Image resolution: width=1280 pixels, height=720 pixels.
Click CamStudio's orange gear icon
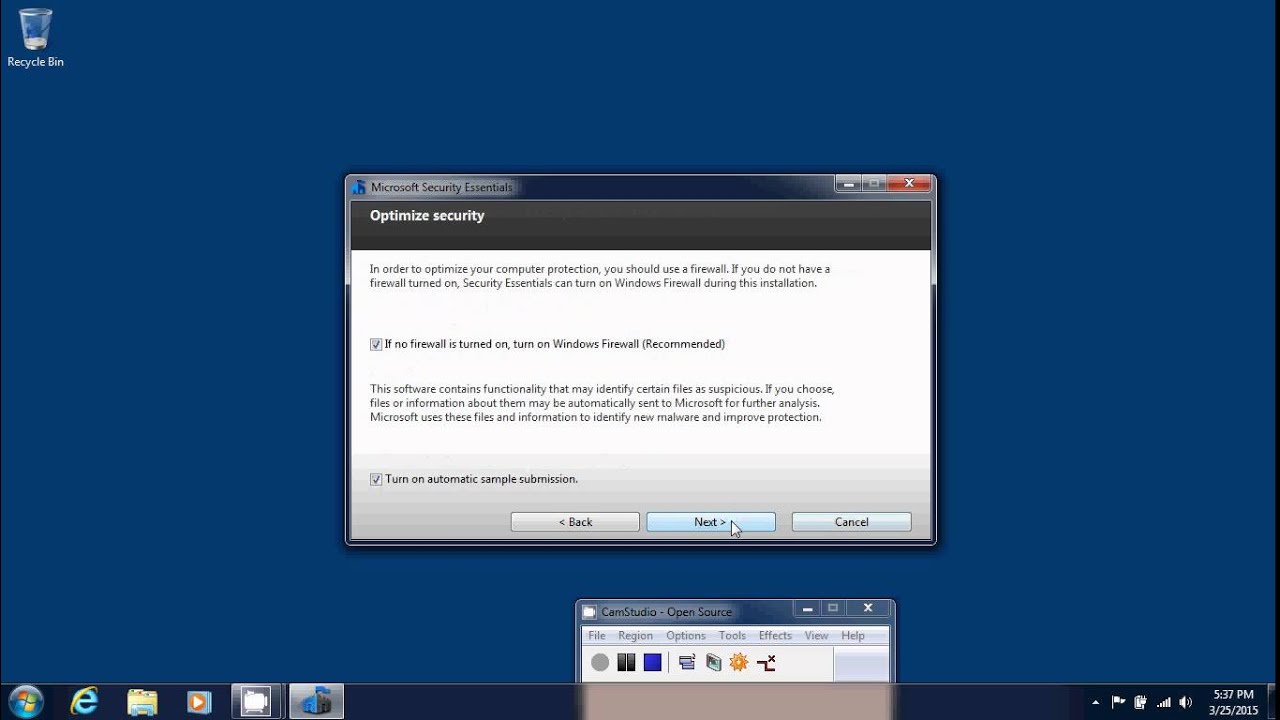pos(739,662)
